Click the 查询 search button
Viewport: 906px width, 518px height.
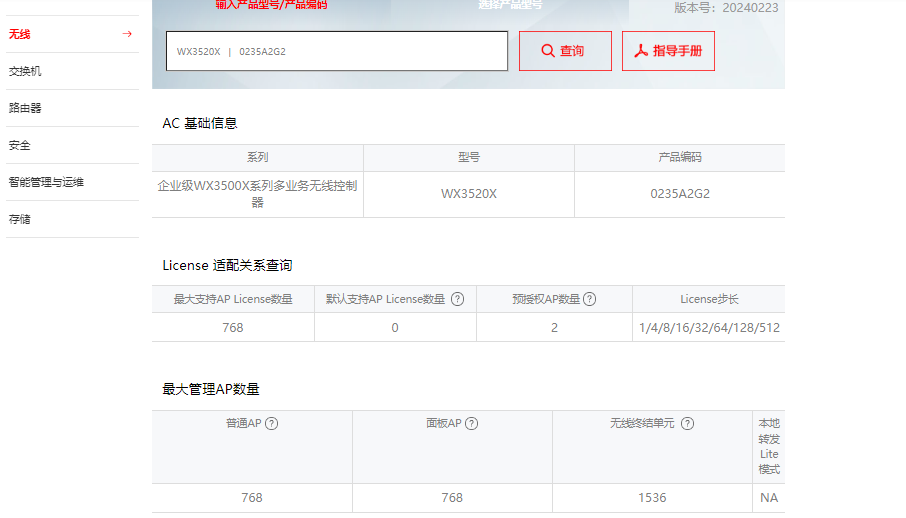tap(565, 51)
